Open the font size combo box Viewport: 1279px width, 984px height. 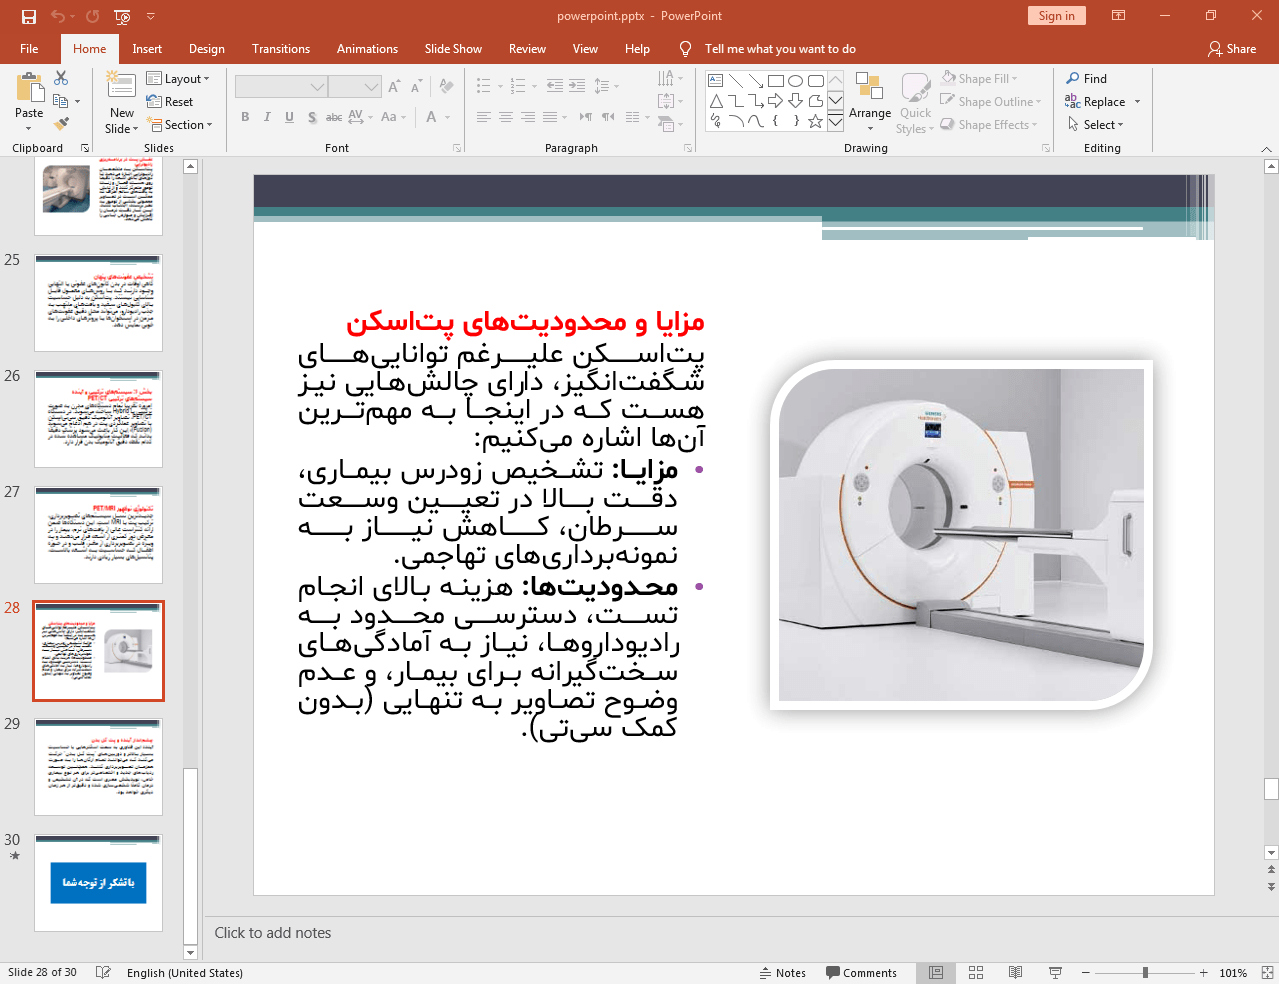click(355, 87)
